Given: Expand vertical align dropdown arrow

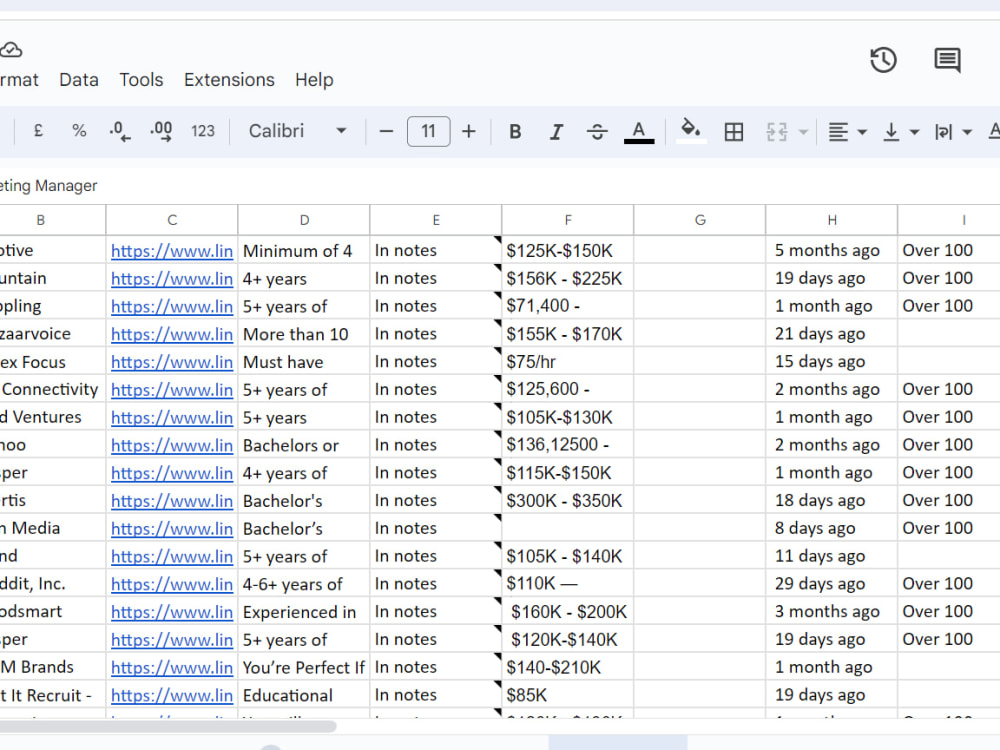Looking at the screenshot, I should coord(915,132).
